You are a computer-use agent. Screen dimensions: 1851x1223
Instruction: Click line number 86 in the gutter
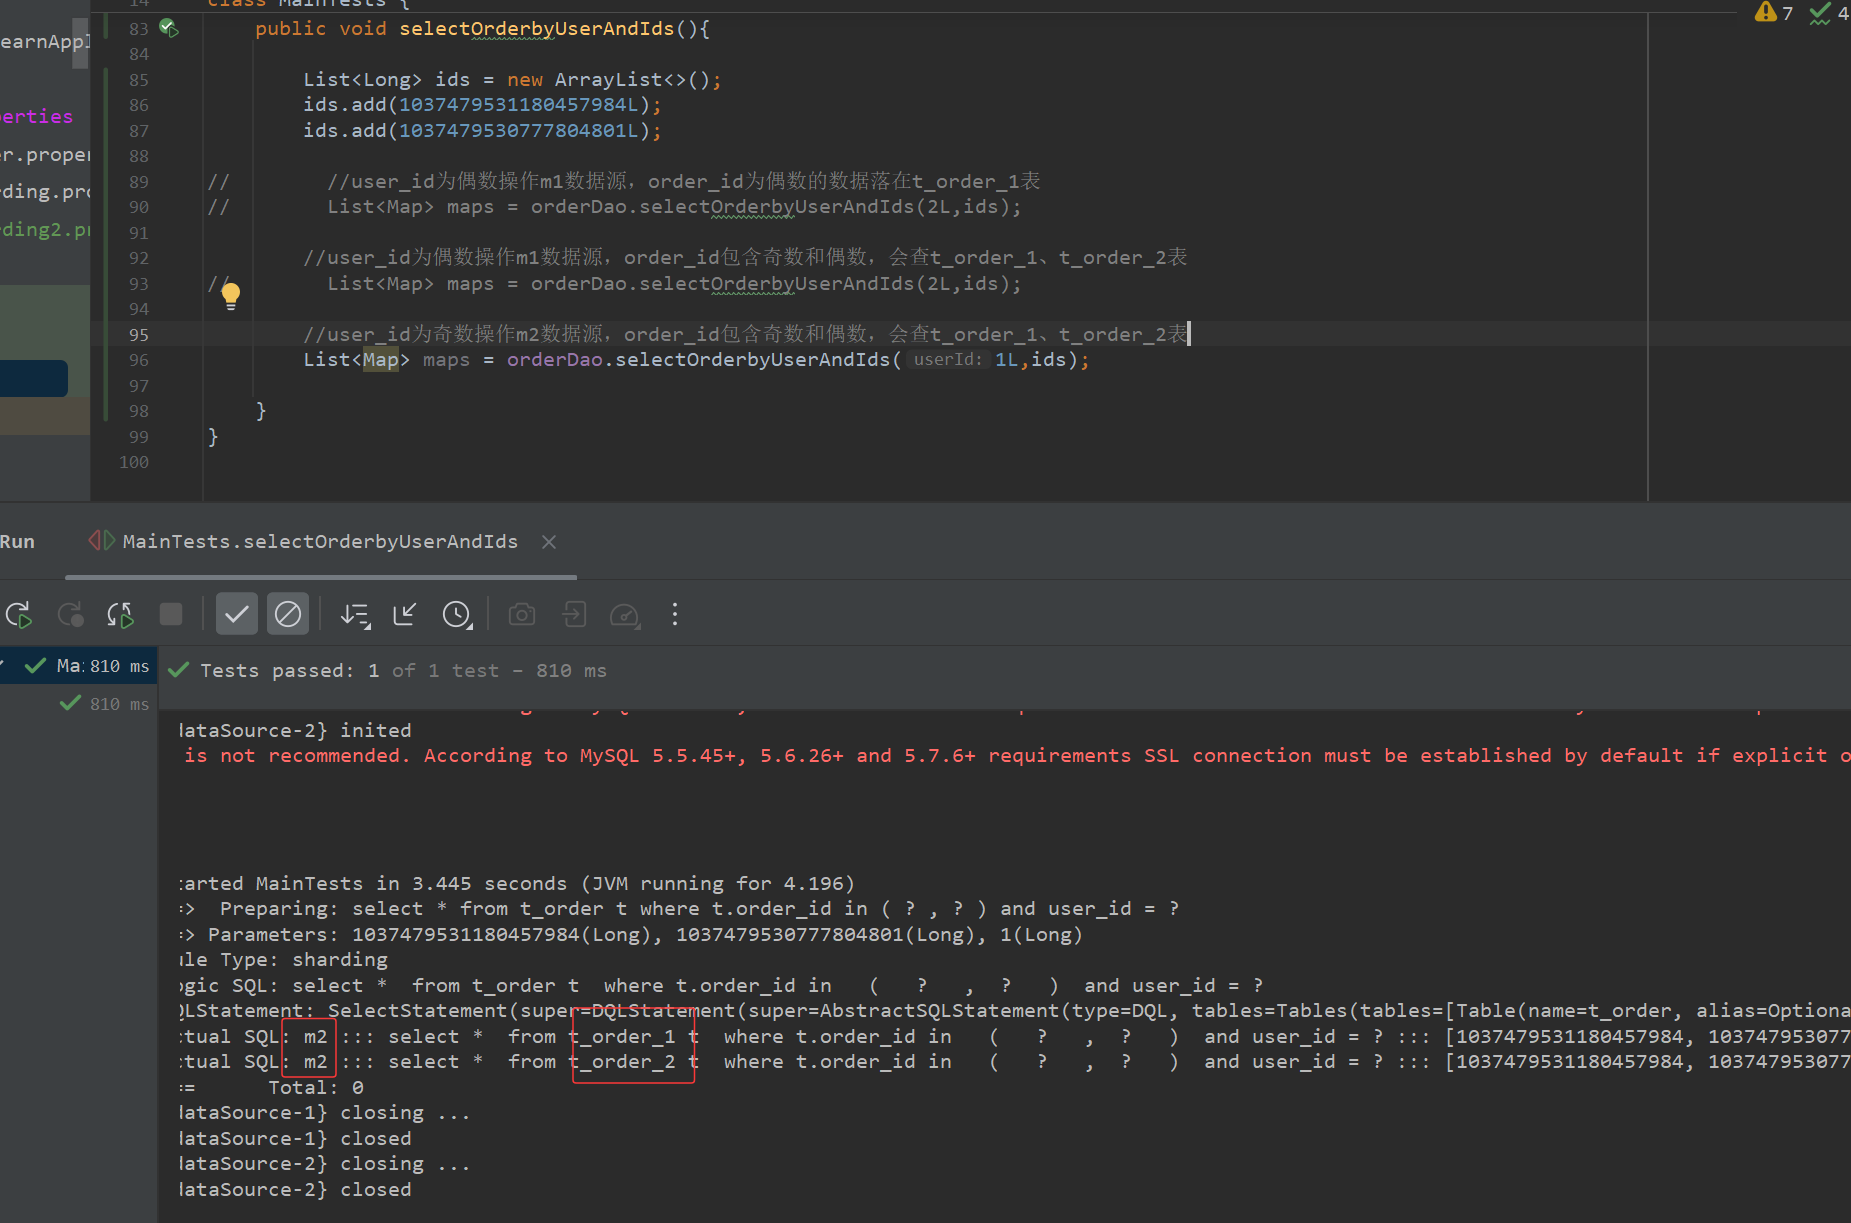[x=138, y=105]
